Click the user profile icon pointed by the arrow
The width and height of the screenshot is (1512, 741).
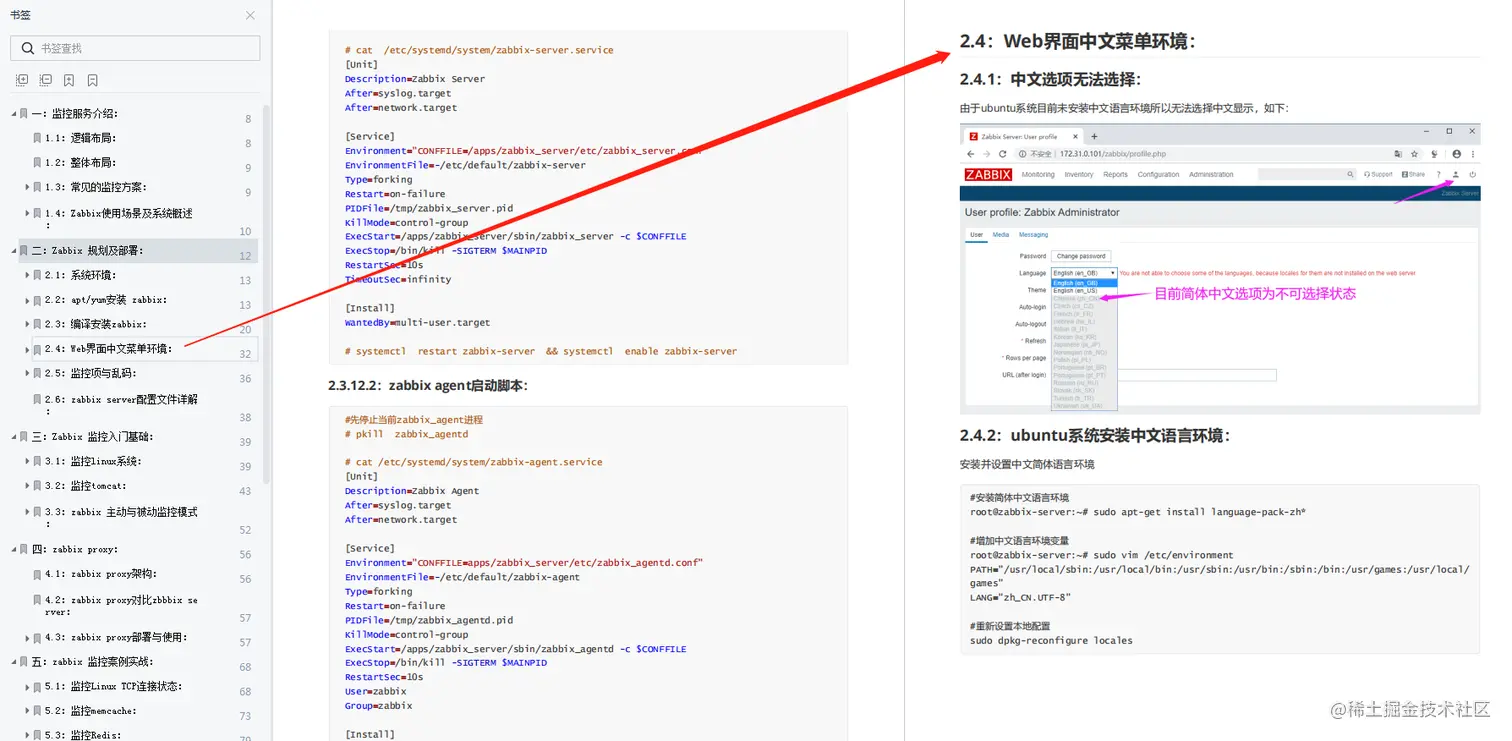click(1456, 174)
